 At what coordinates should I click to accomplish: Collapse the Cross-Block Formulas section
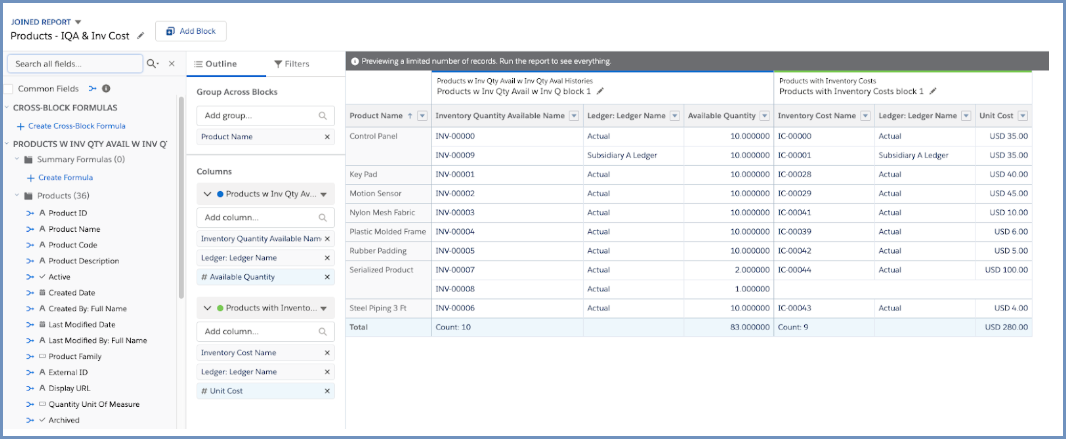coord(7,107)
